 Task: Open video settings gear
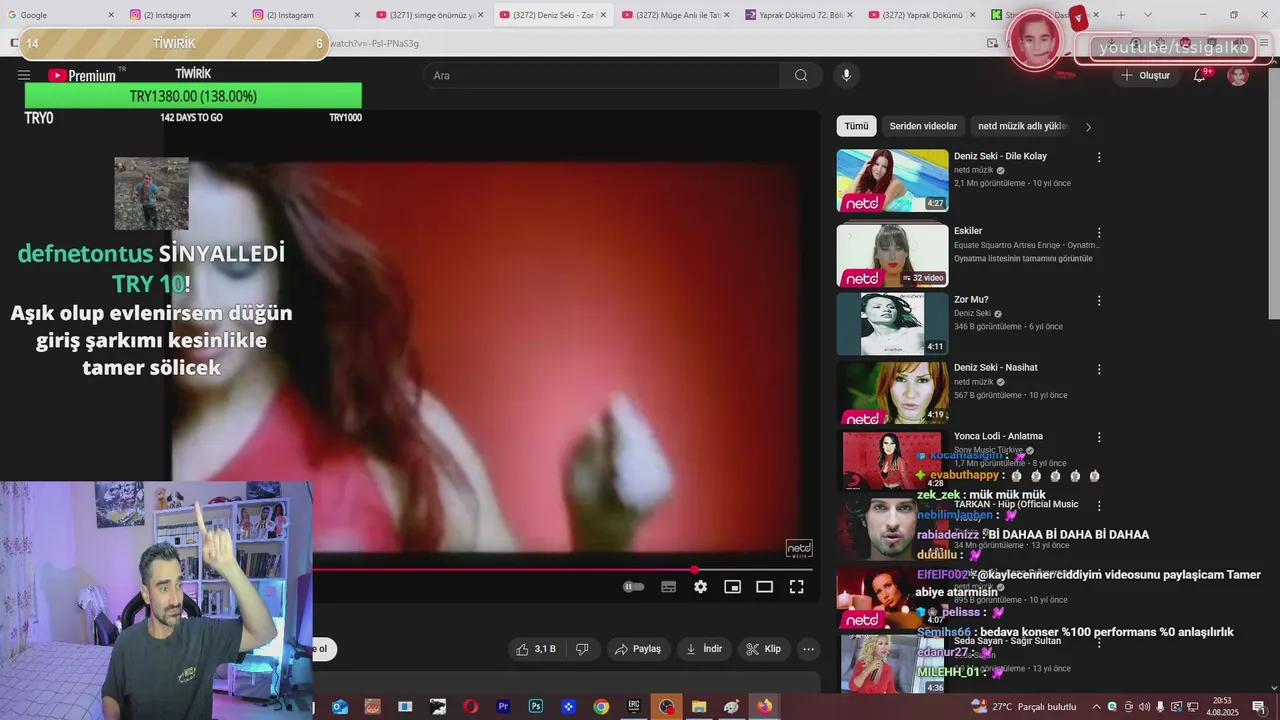coord(700,587)
